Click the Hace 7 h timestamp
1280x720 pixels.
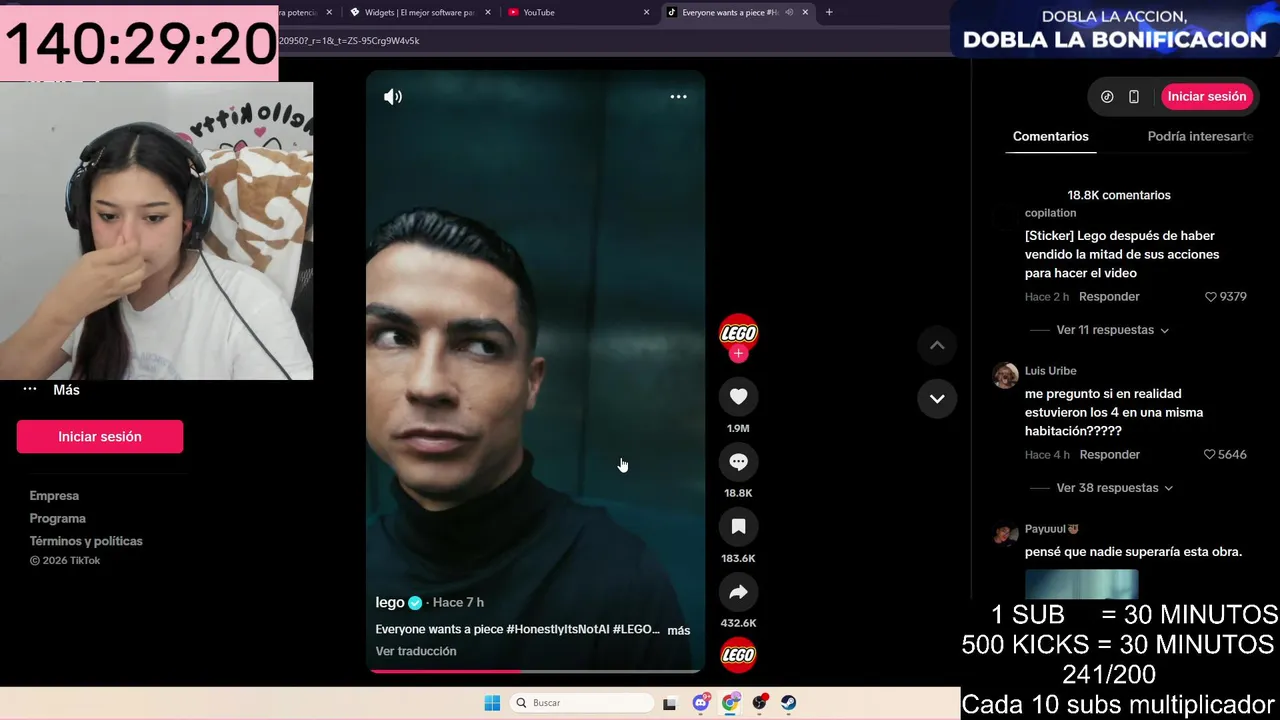click(458, 602)
